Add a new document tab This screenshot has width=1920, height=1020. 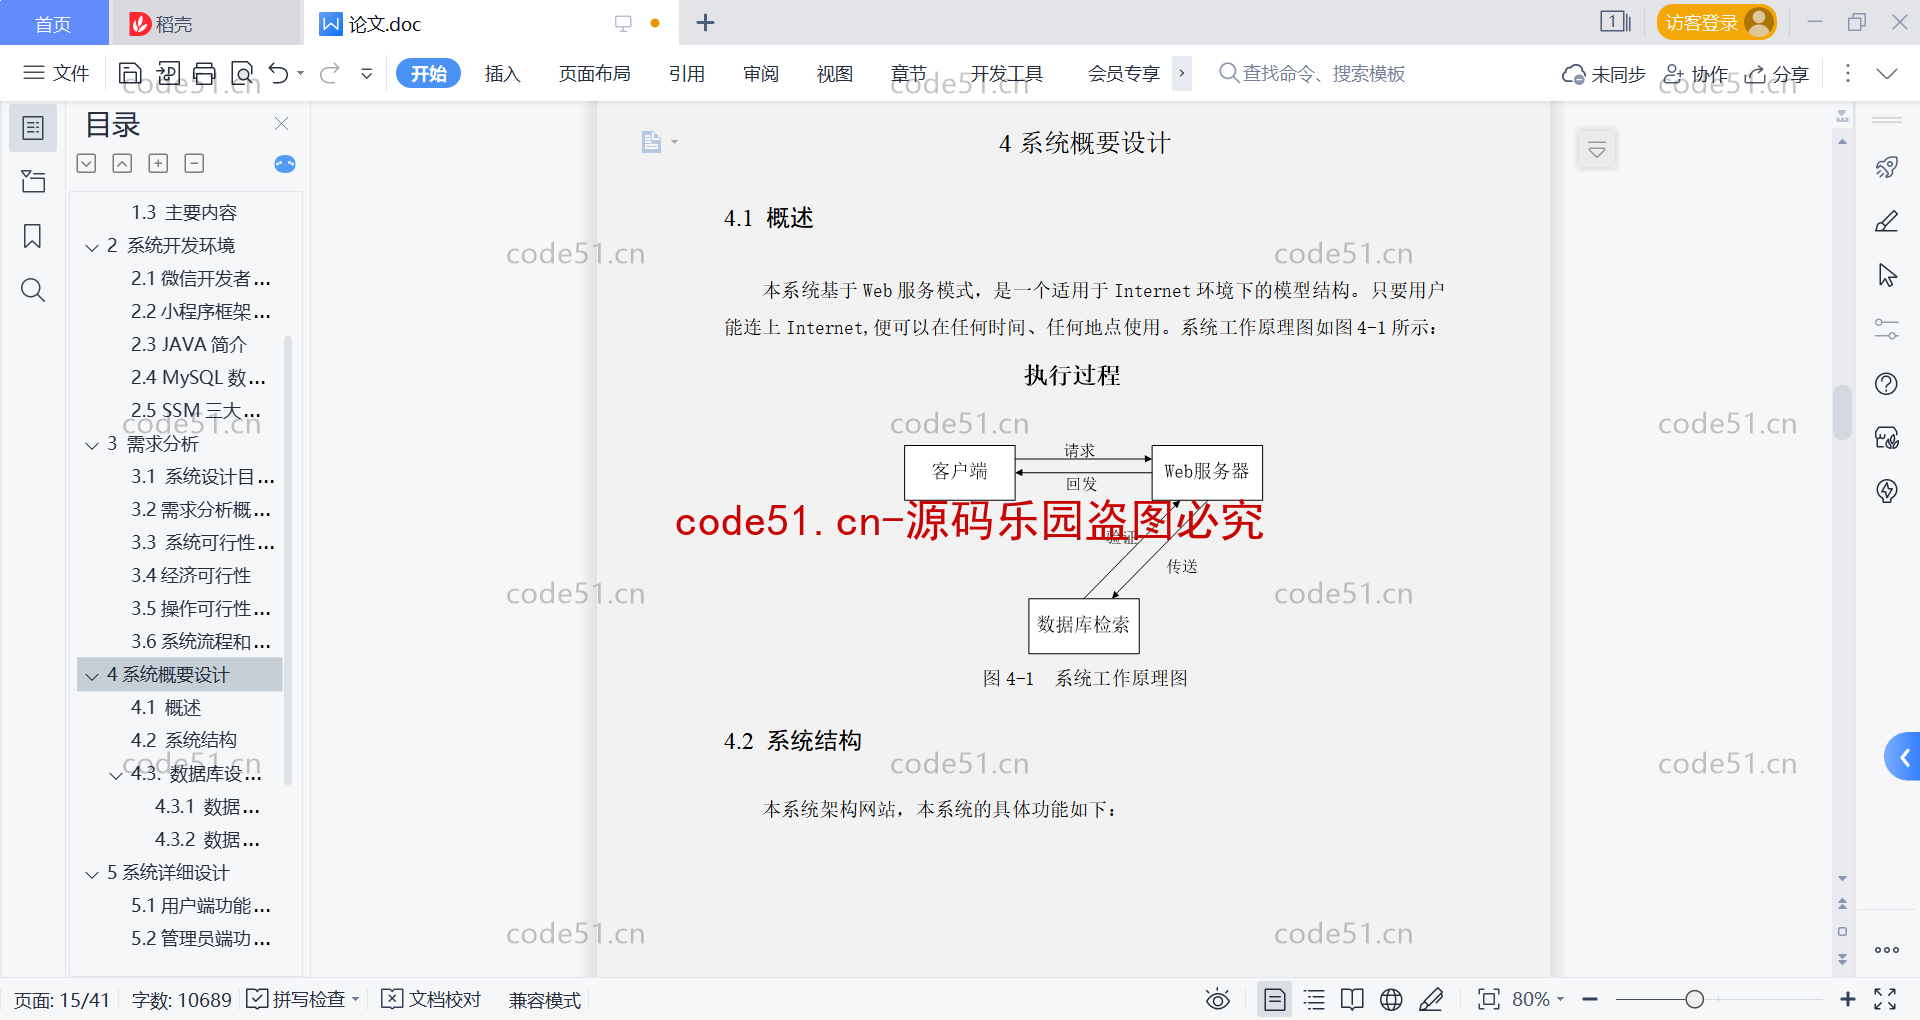[705, 22]
